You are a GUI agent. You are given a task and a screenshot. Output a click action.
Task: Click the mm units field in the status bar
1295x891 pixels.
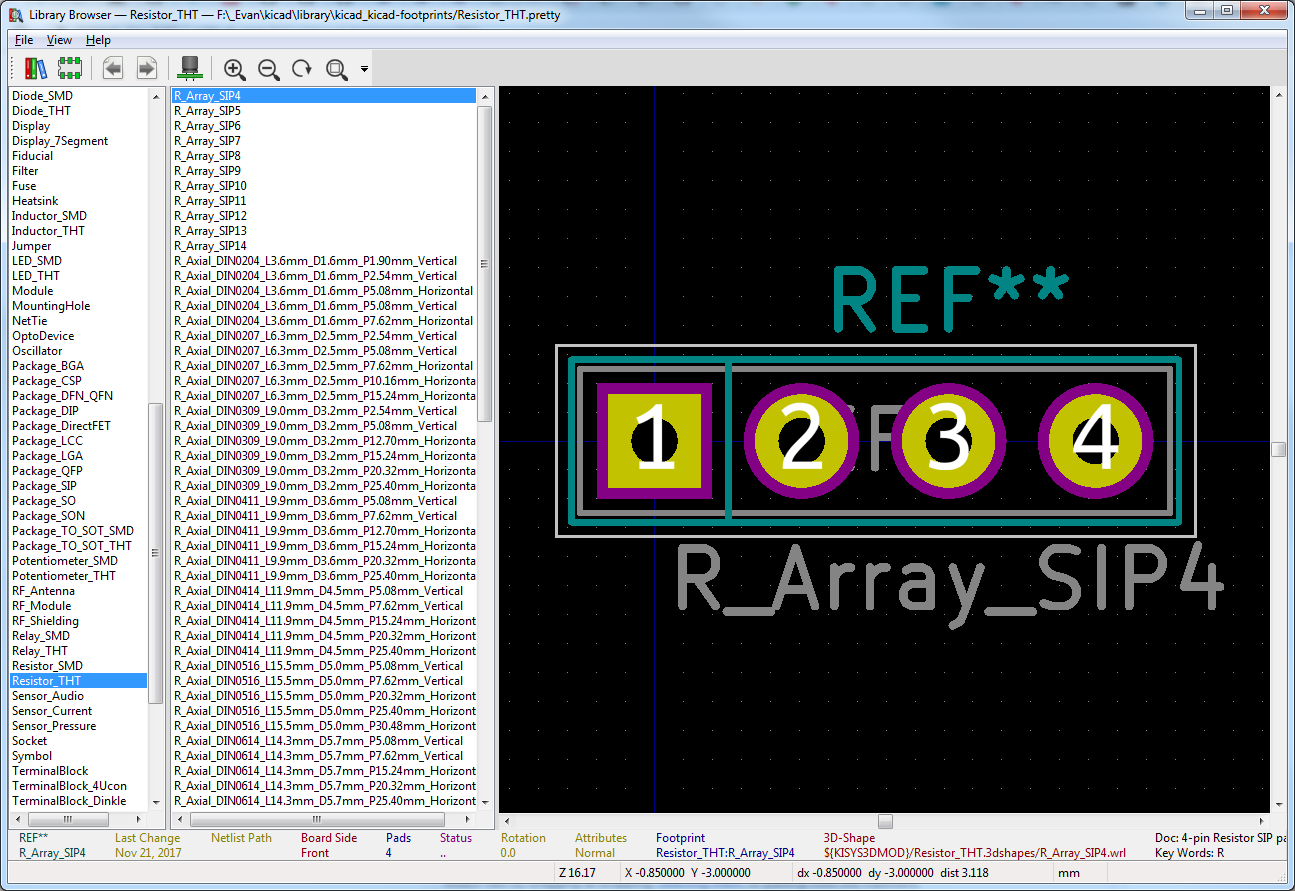(x=1067, y=872)
